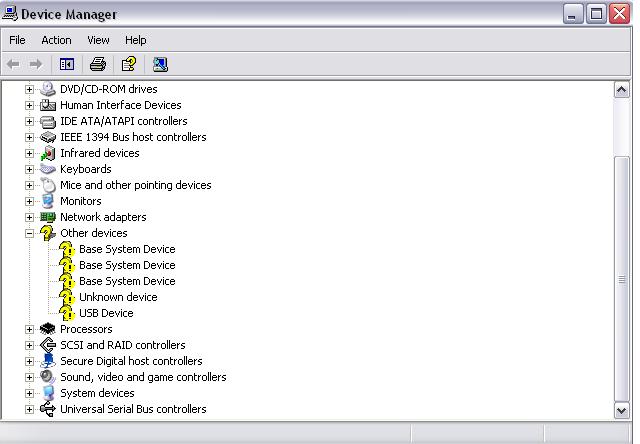Expand the System devices node

pyautogui.click(x=29, y=393)
